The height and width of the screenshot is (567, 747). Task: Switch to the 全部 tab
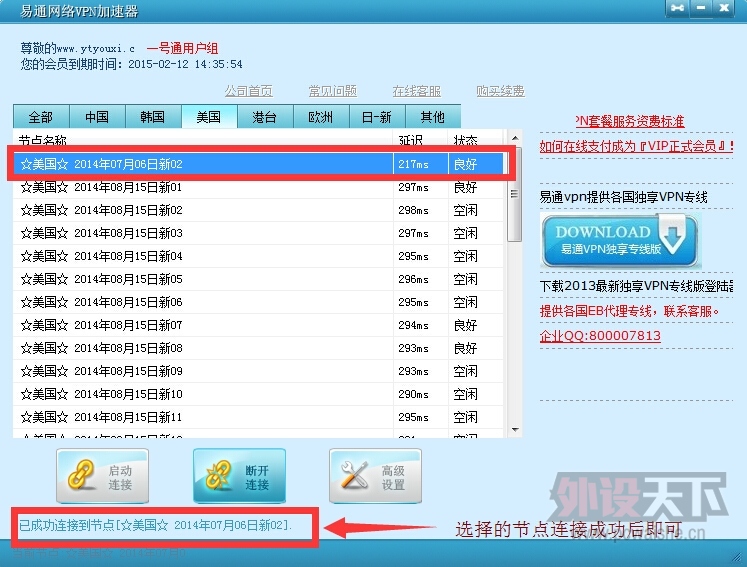(x=41, y=117)
